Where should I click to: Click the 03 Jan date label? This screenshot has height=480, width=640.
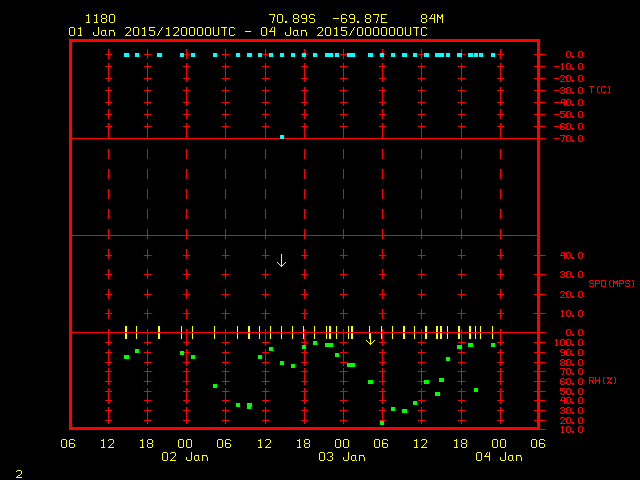click(341, 457)
